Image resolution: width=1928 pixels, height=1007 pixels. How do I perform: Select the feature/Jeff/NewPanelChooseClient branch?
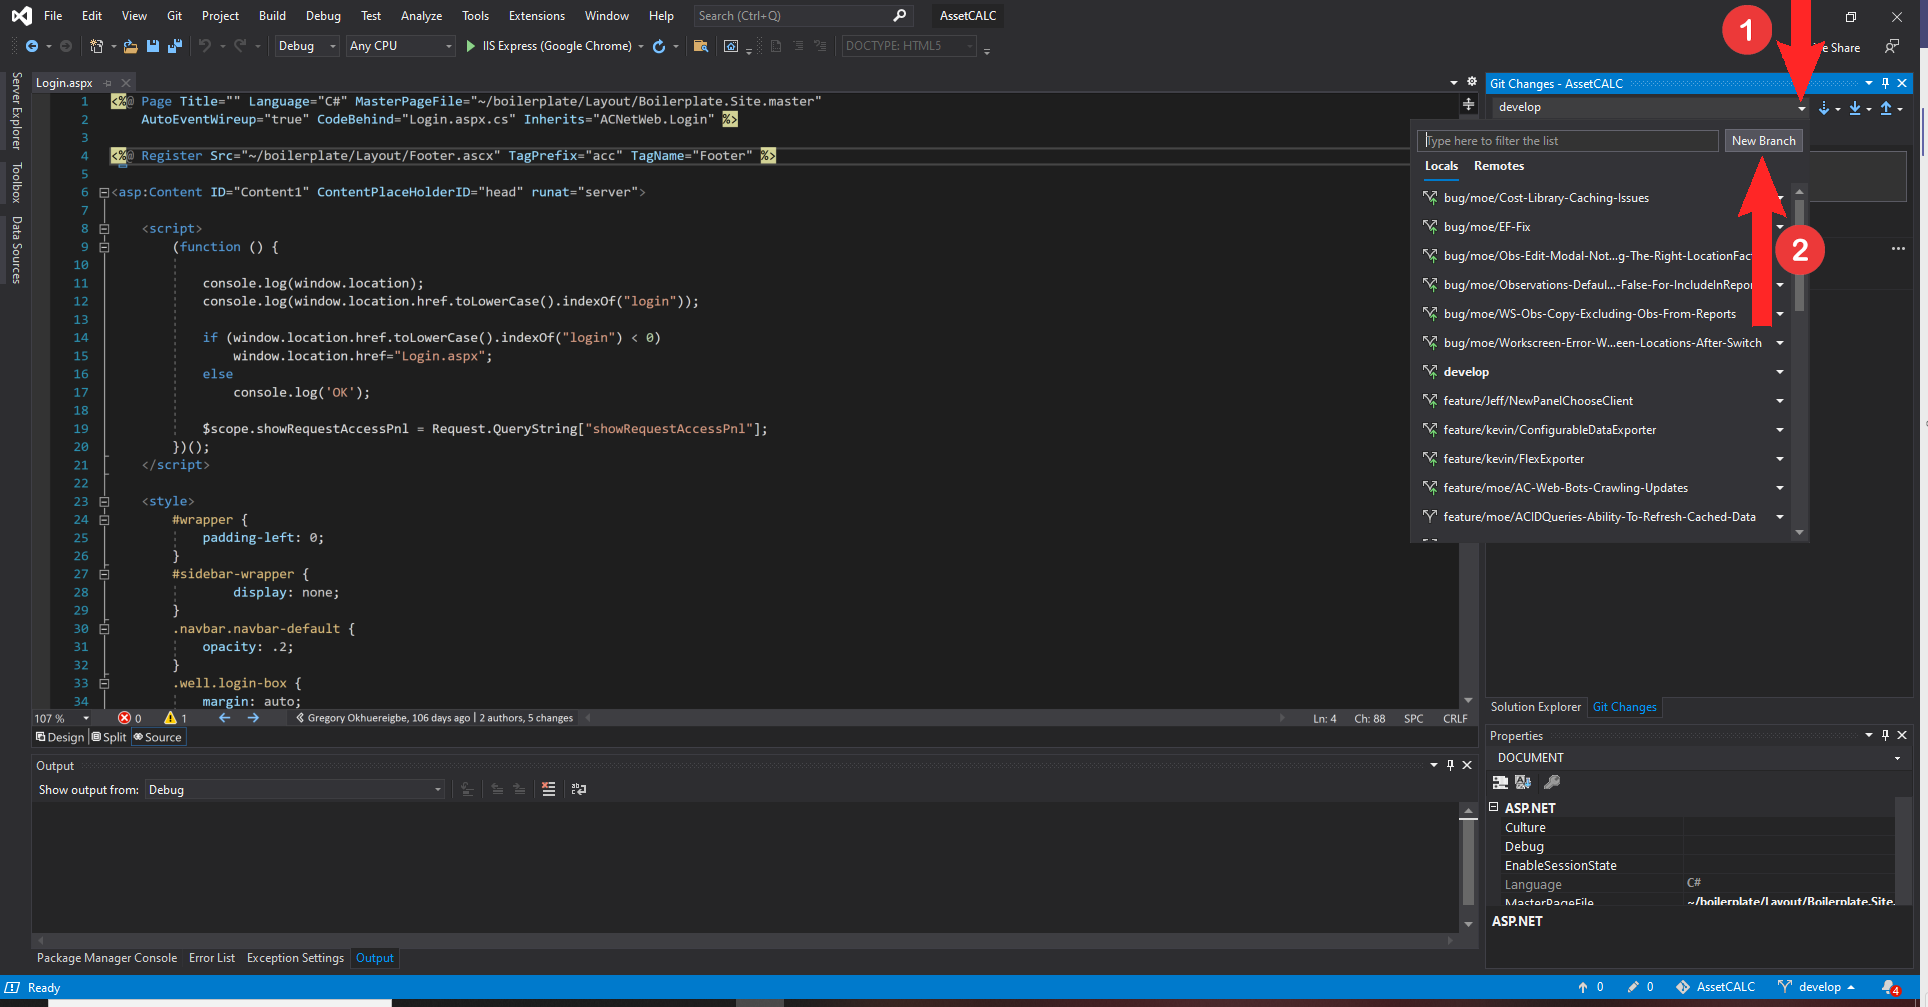coord(1538,401)
